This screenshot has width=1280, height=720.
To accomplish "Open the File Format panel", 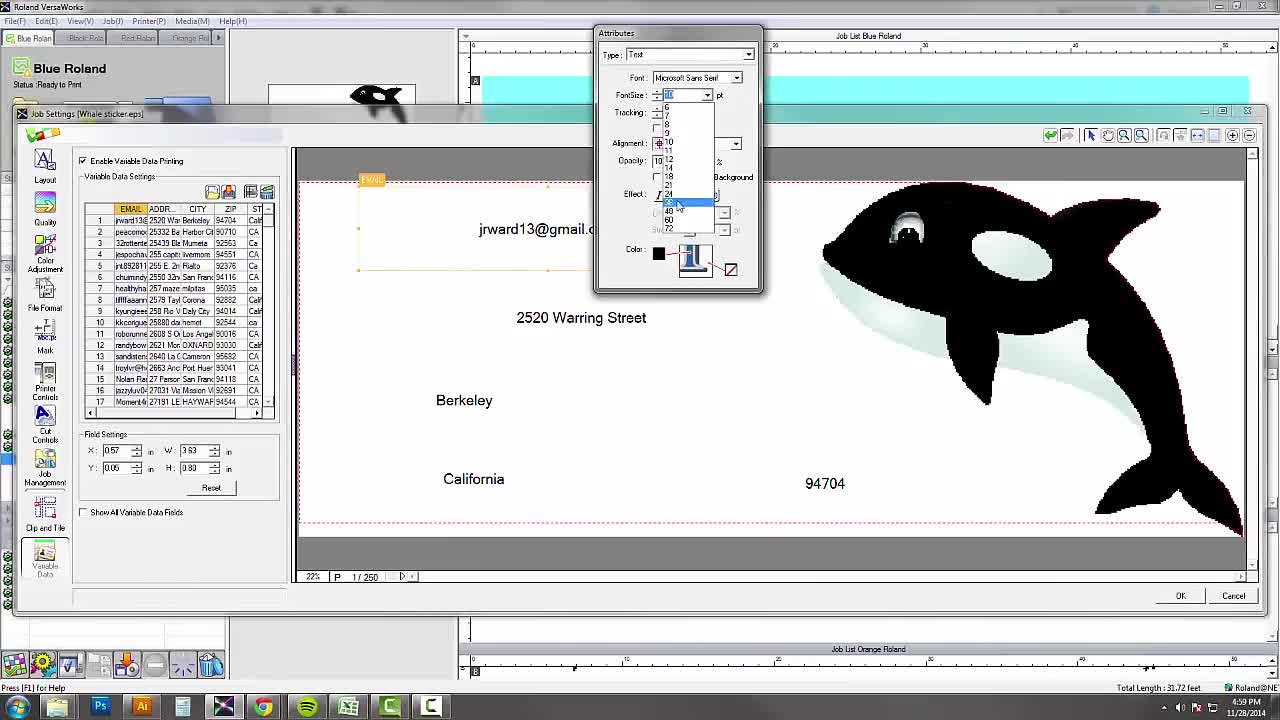I will (x=45, y=296).
